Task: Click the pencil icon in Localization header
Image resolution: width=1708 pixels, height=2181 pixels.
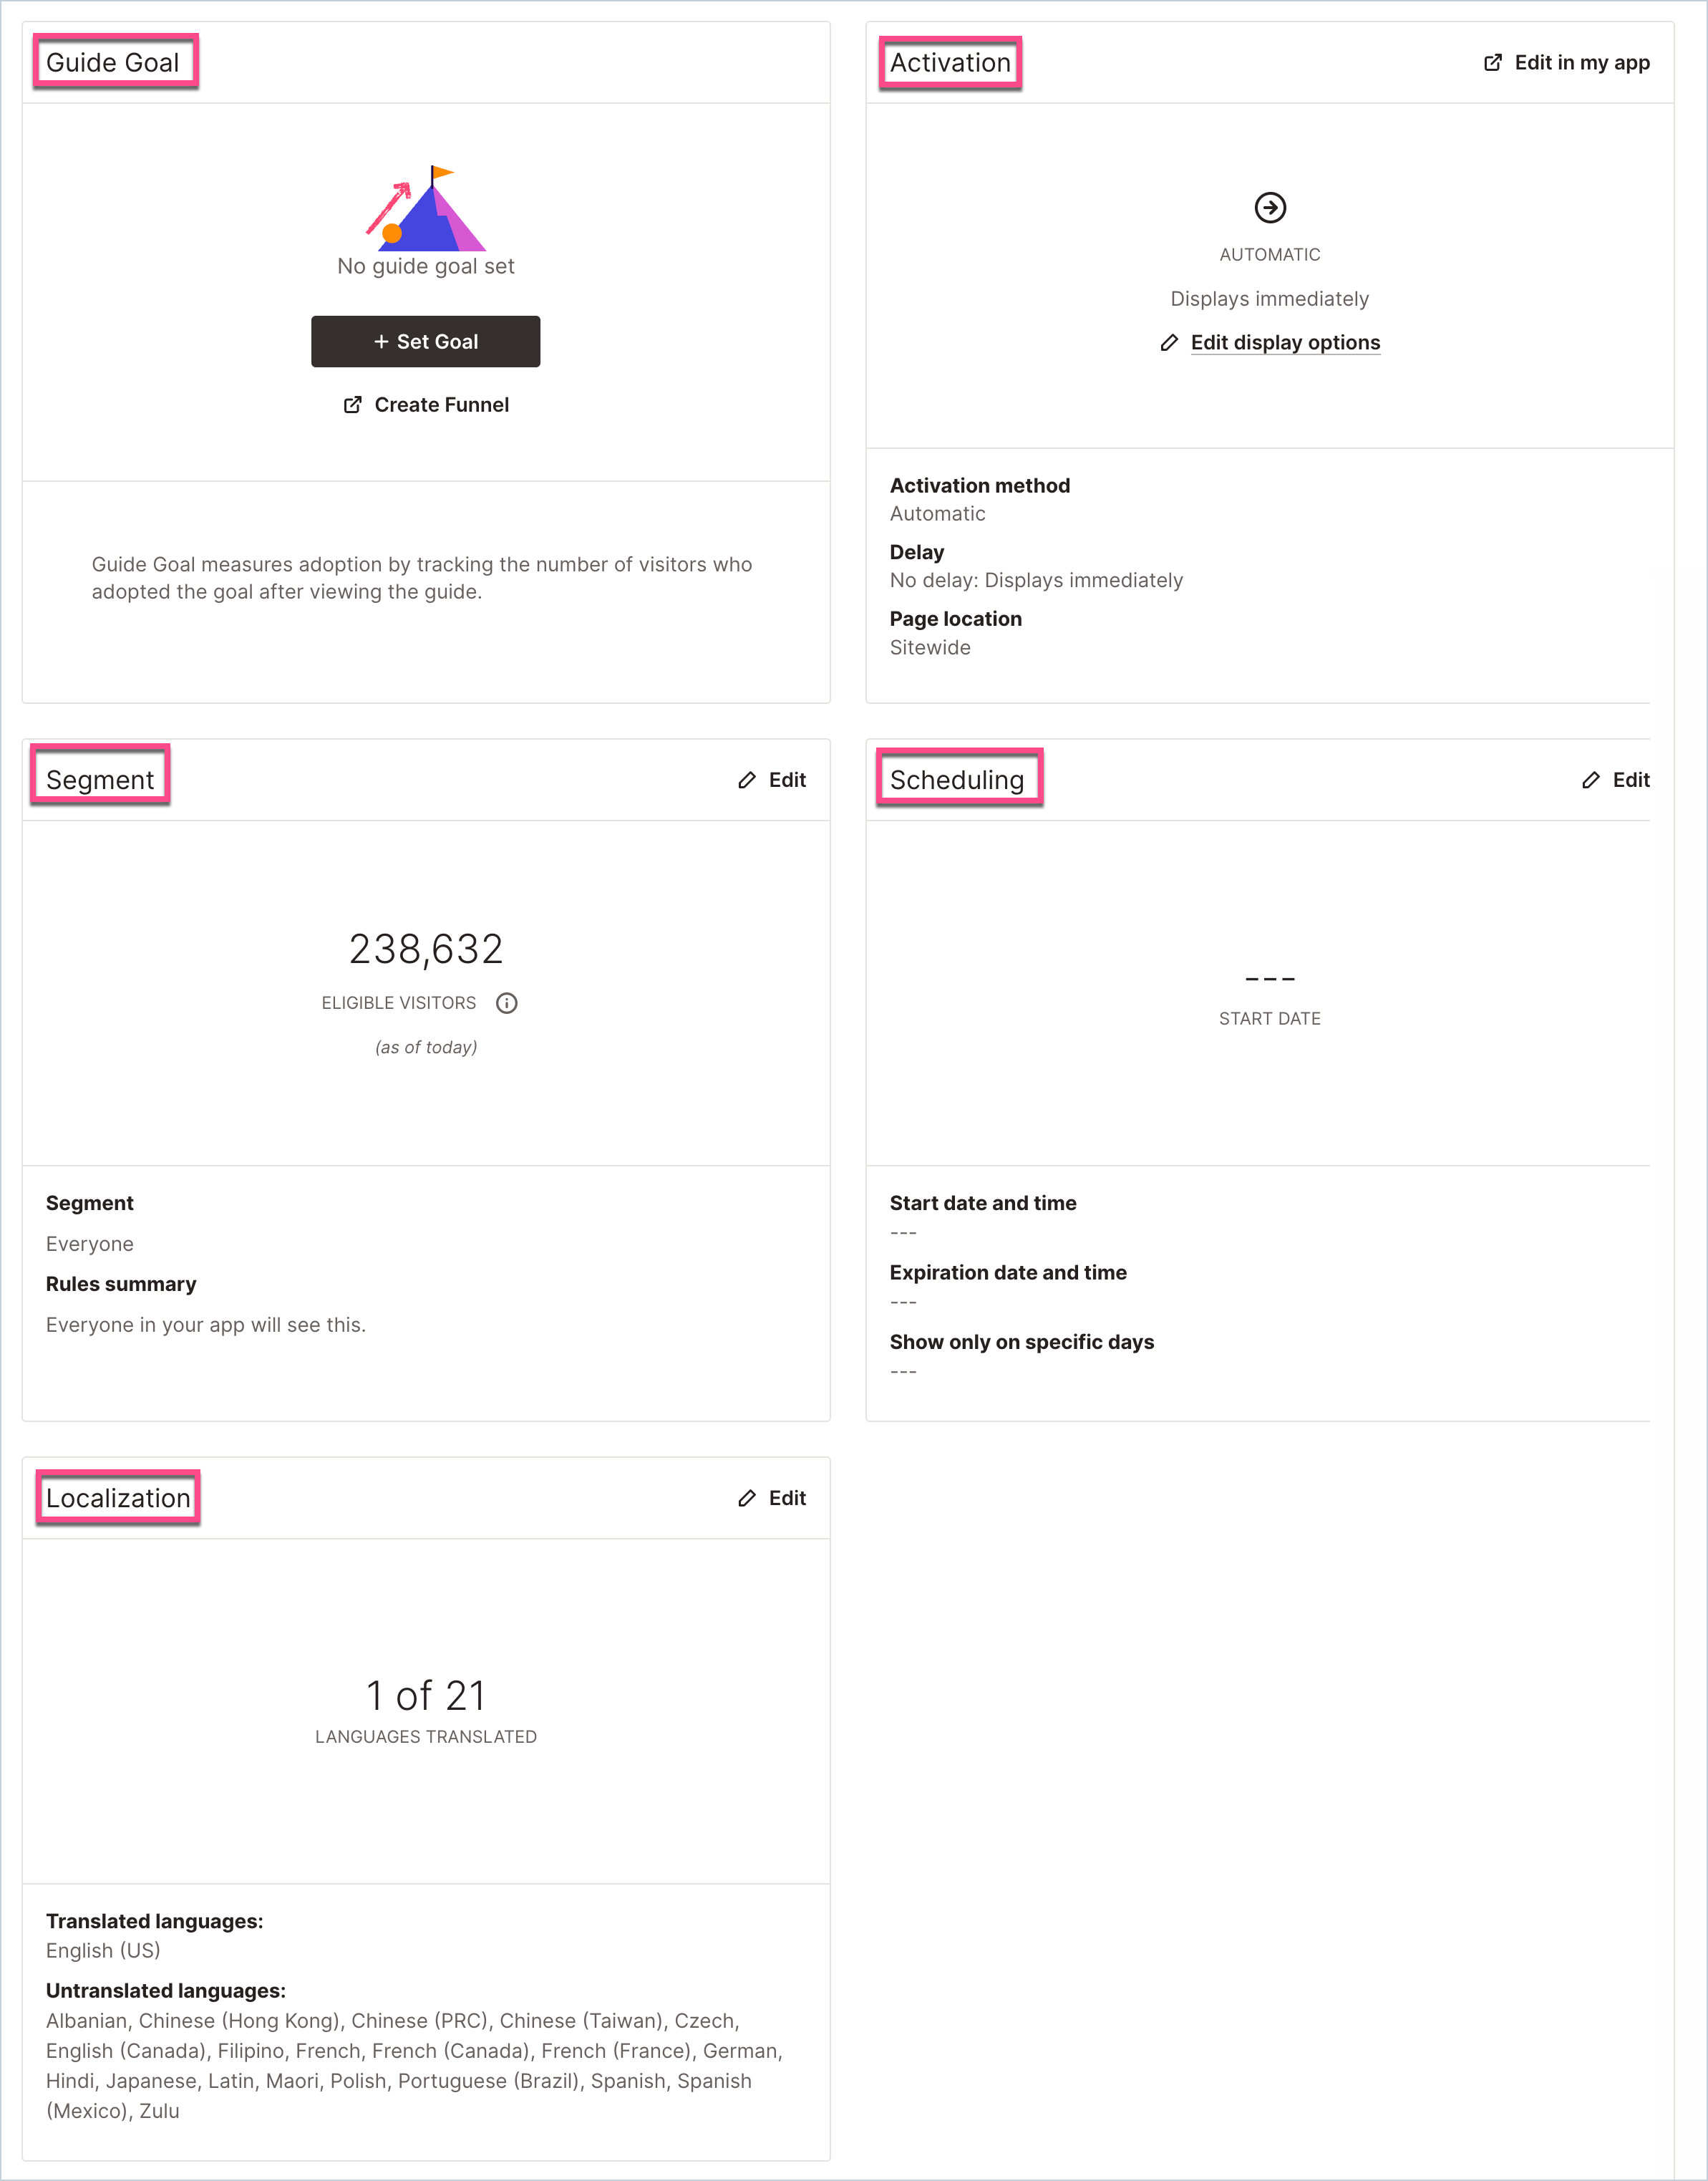Action: [747, 1498]
